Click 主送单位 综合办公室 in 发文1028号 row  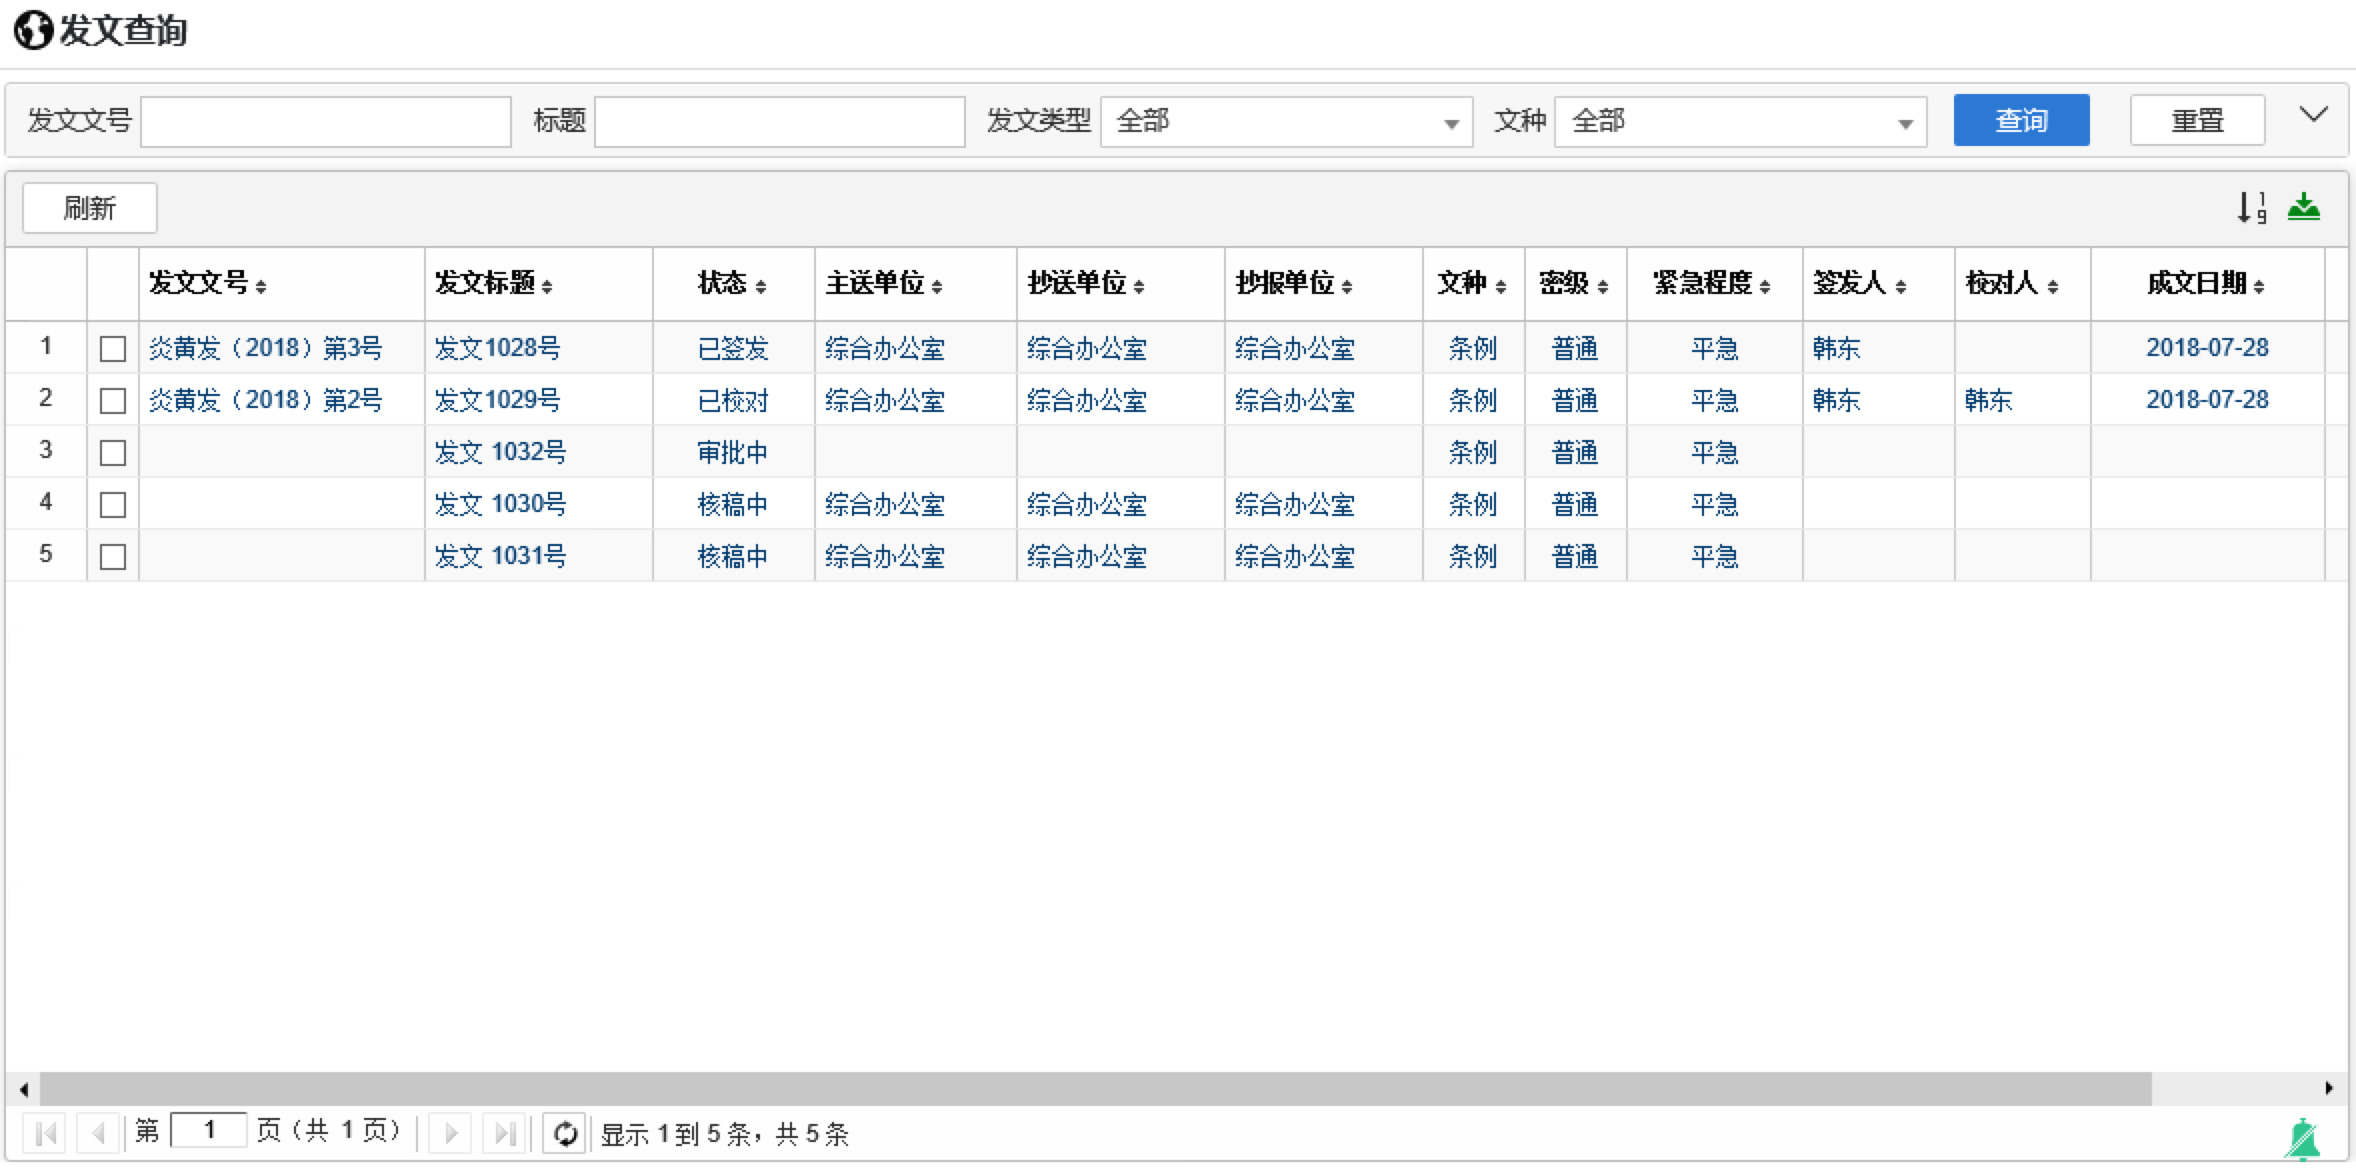point(885,348)
